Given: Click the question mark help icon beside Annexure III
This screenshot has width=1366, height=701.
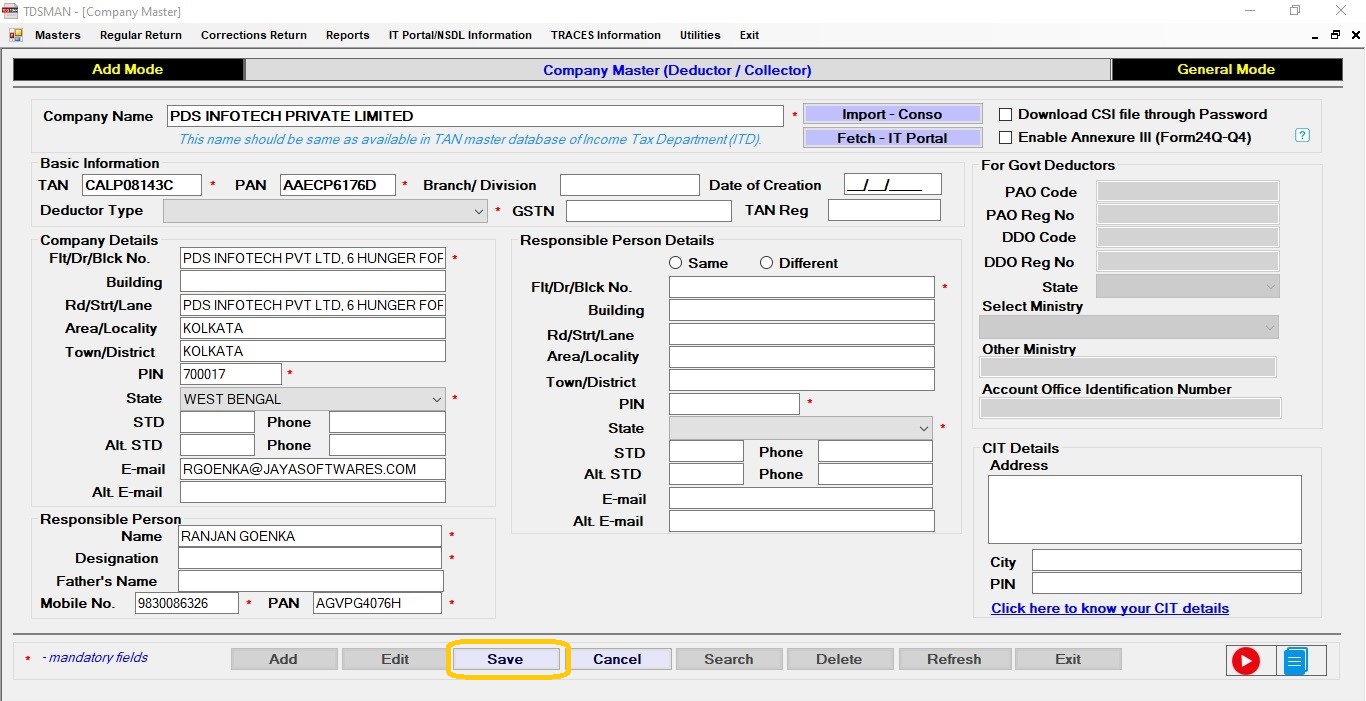Looking at the screenshot, I should pyautogui.click(x=1302, y=136).
